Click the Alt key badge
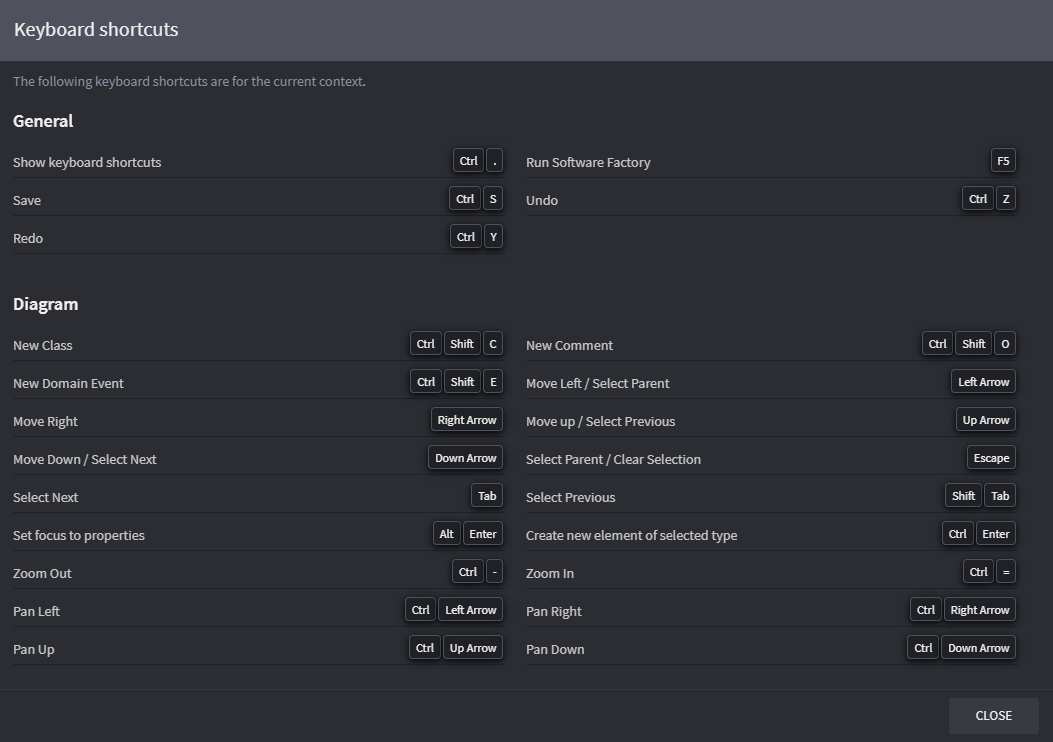This screenshot has width=1053, height=742. [446, 534]
